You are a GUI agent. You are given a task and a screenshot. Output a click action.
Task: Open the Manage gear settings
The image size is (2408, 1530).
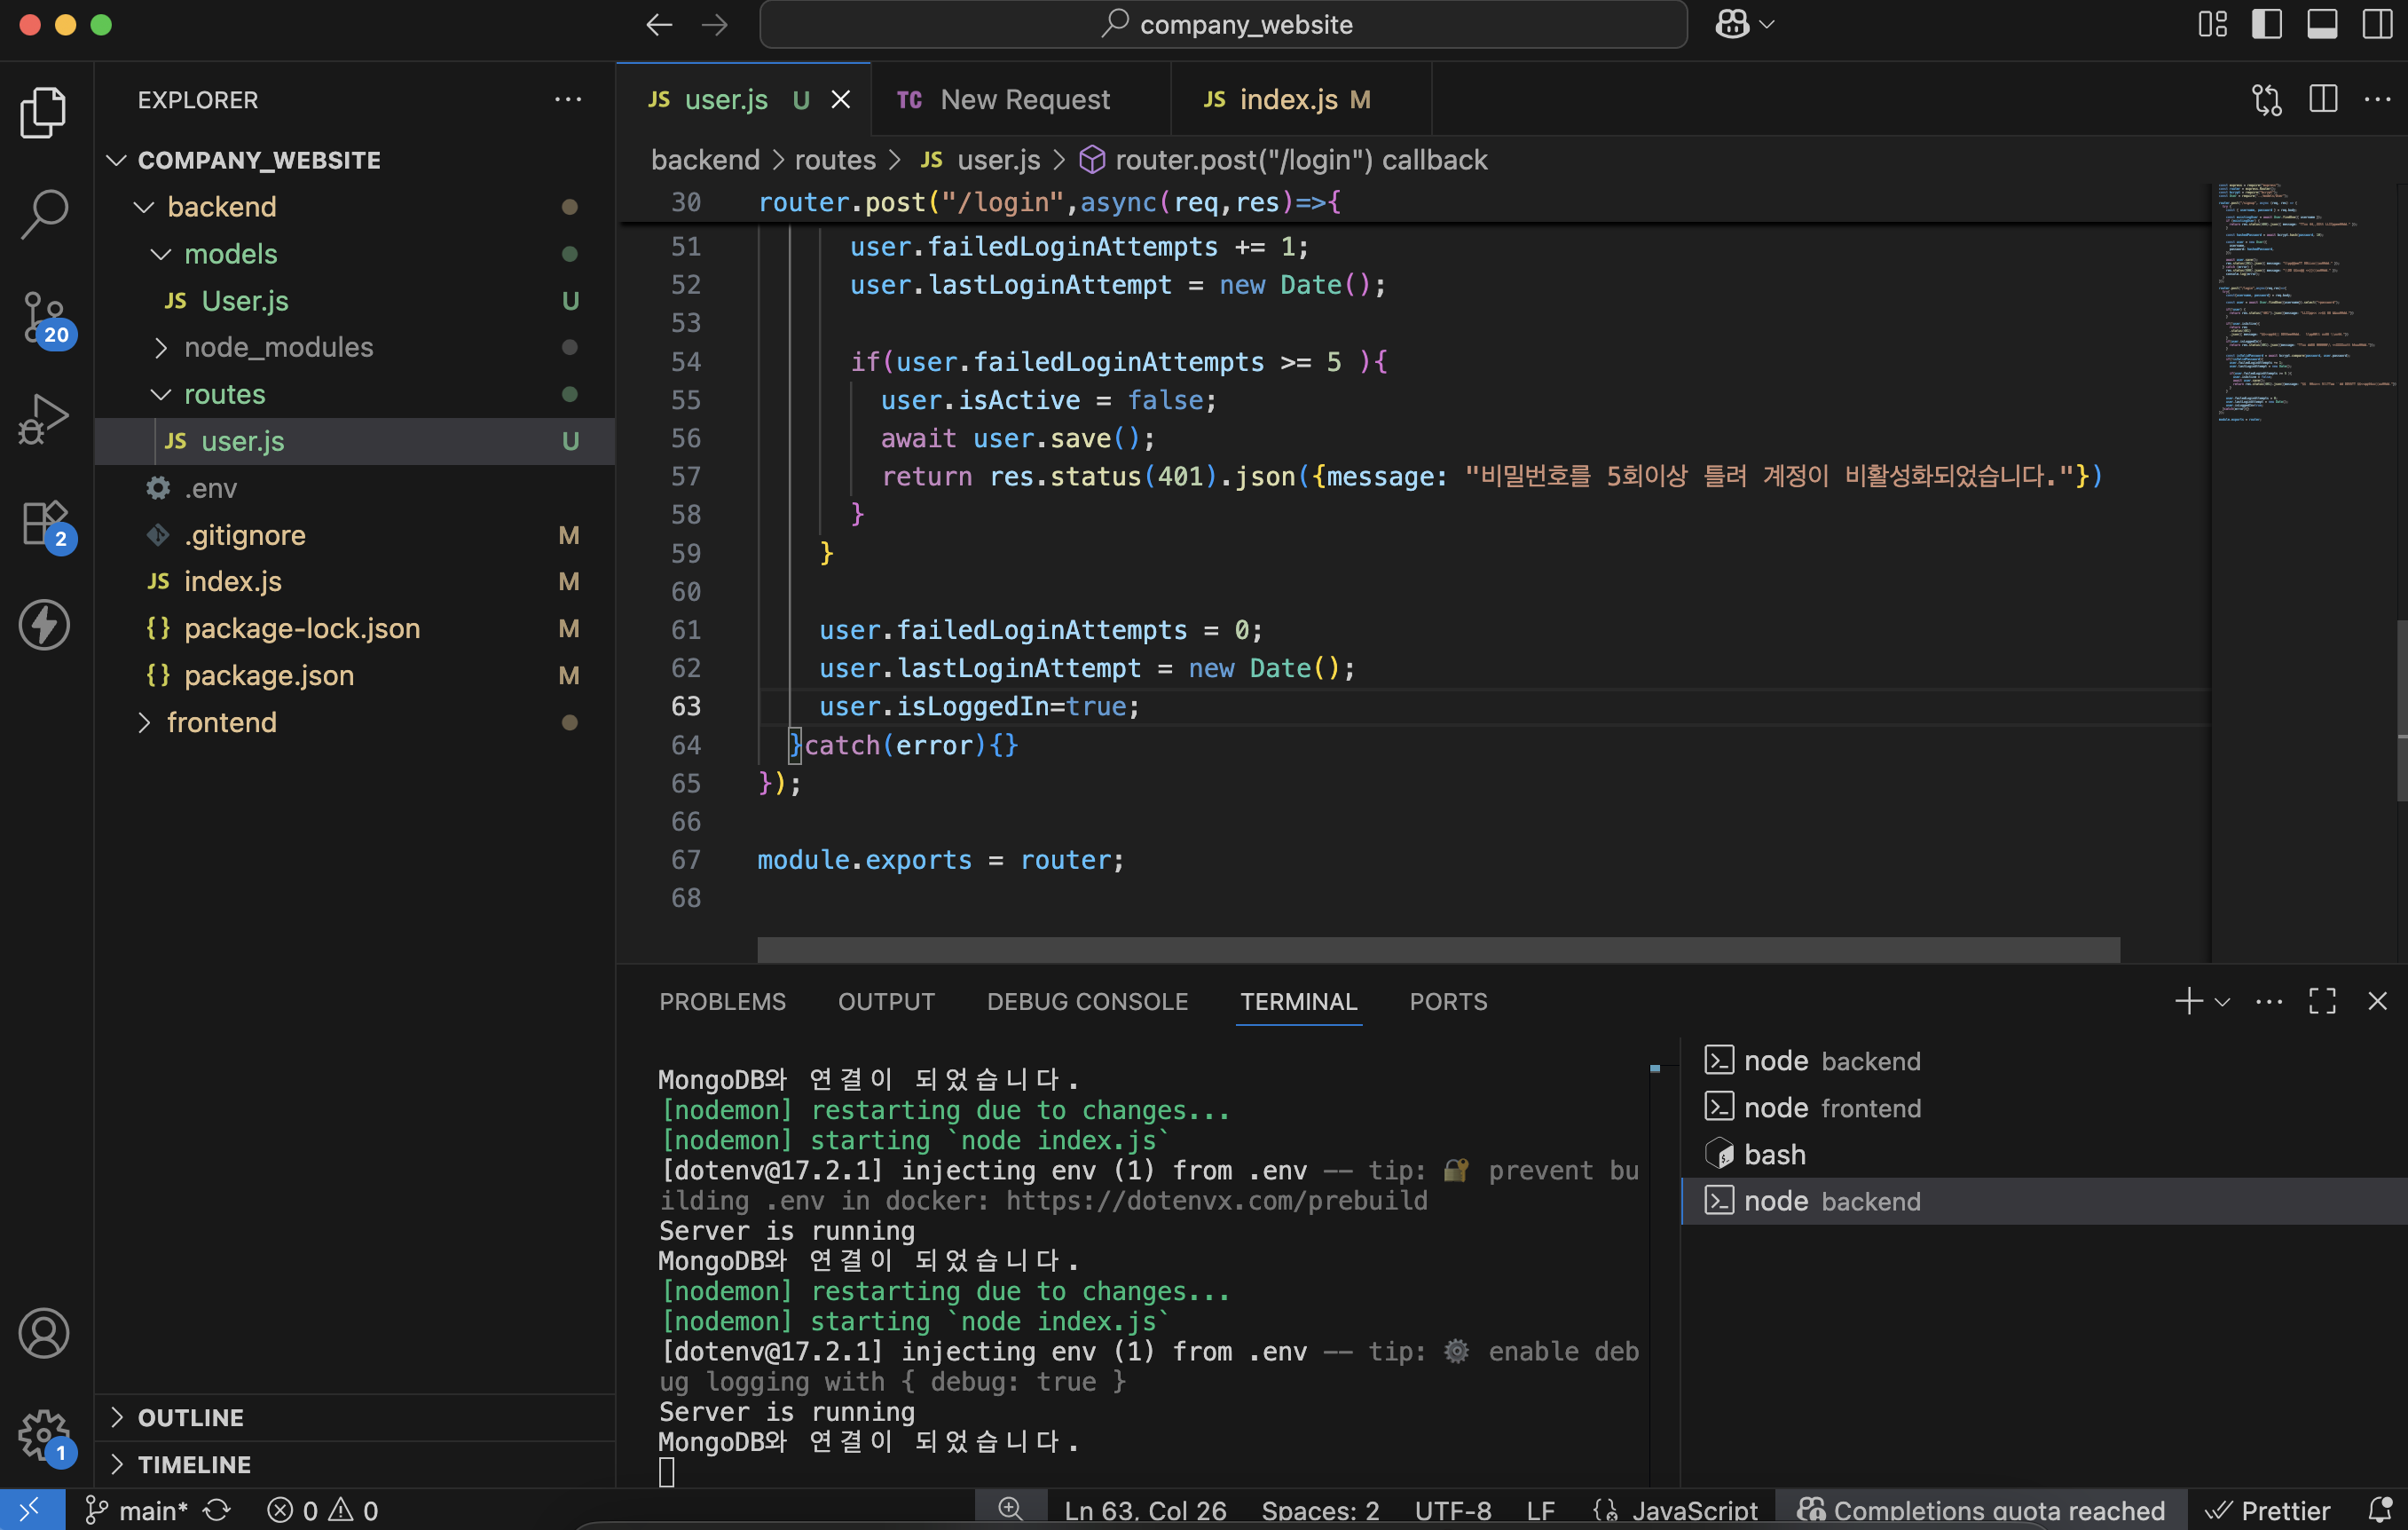coord(46,1436)
